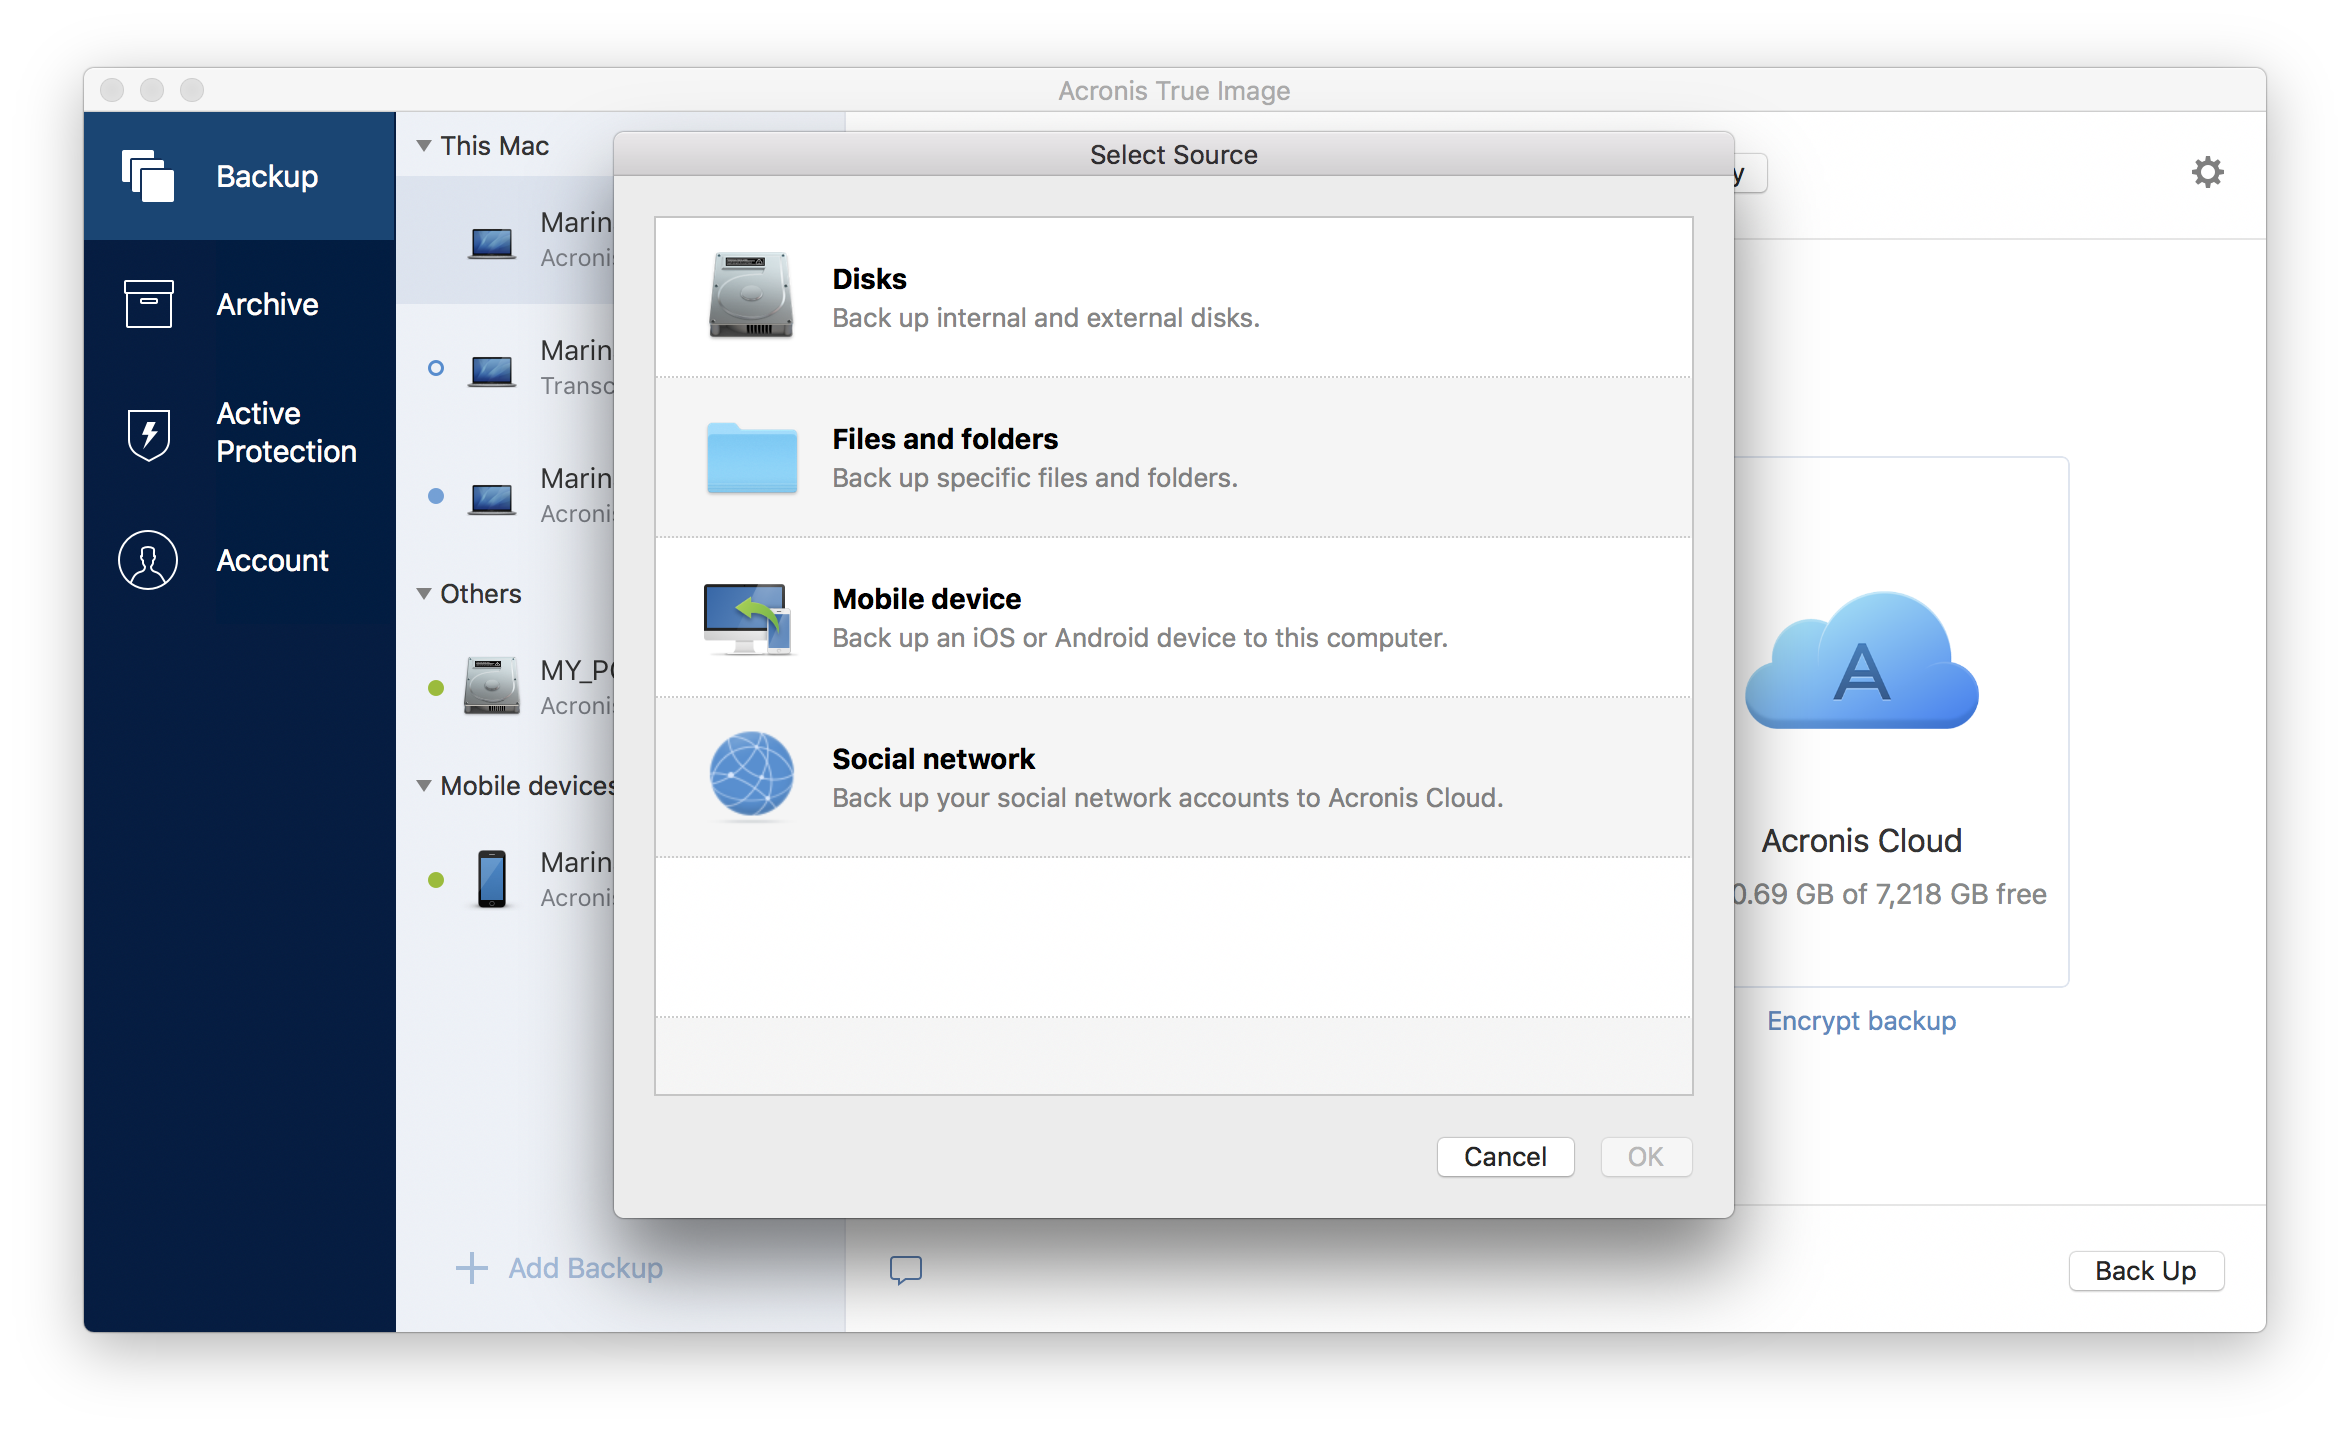Viewport: 2350px width, 1432px height.
Task: Click the Archive box icon
Action: pos(148,304)
